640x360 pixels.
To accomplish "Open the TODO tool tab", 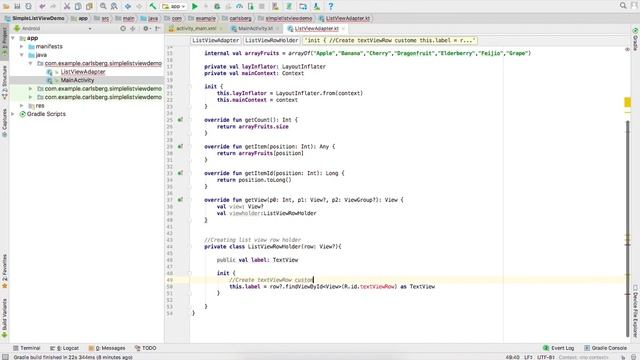I will tap(146, 348).
